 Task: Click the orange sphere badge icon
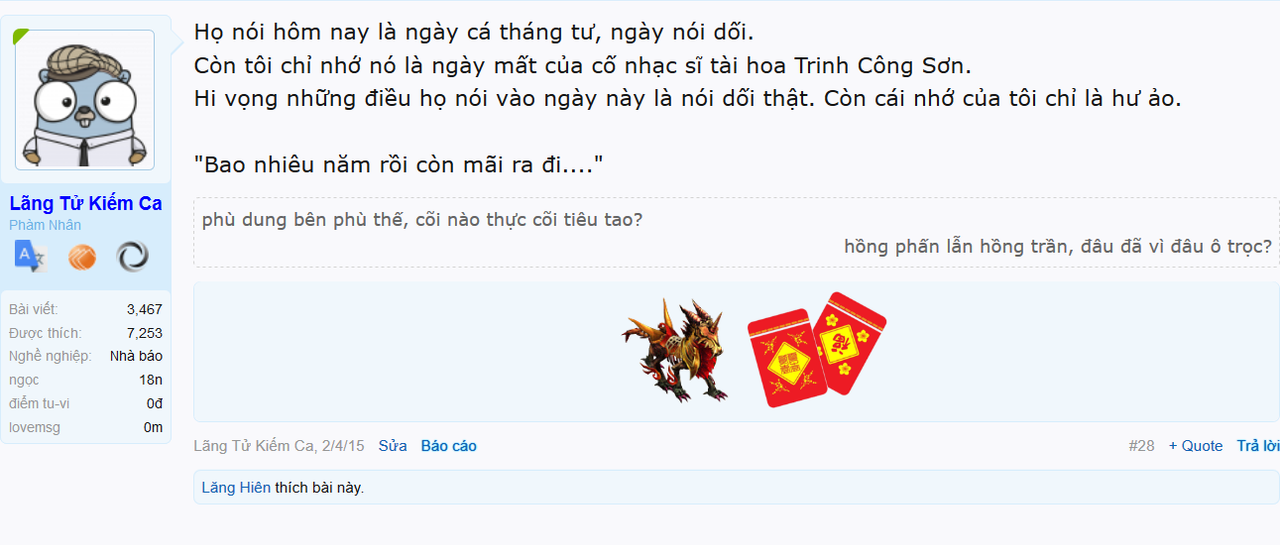pos(82,257)
